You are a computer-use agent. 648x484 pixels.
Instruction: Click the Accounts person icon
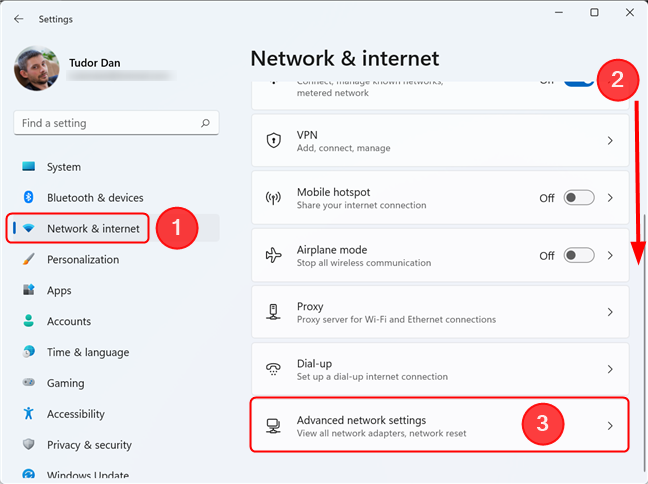click(x=29, y=321)
